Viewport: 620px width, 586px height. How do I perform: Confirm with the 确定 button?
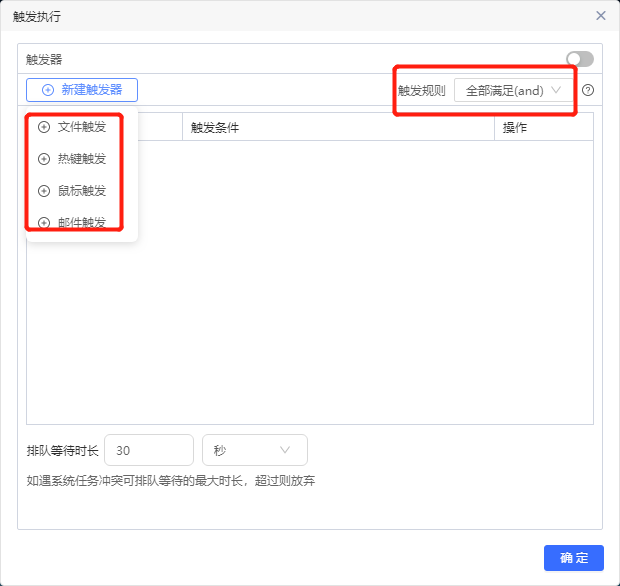pos(574,558)
